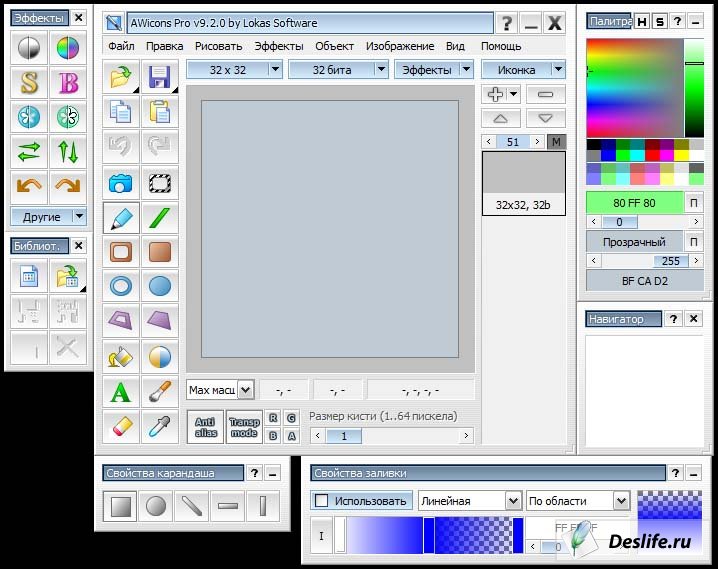Select the square pencil tip shape

[120, 506]
